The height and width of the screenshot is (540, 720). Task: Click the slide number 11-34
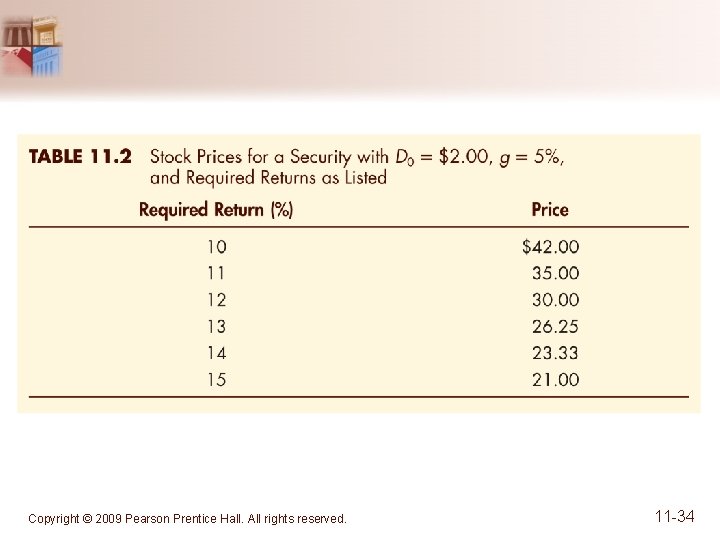point(674,517)
